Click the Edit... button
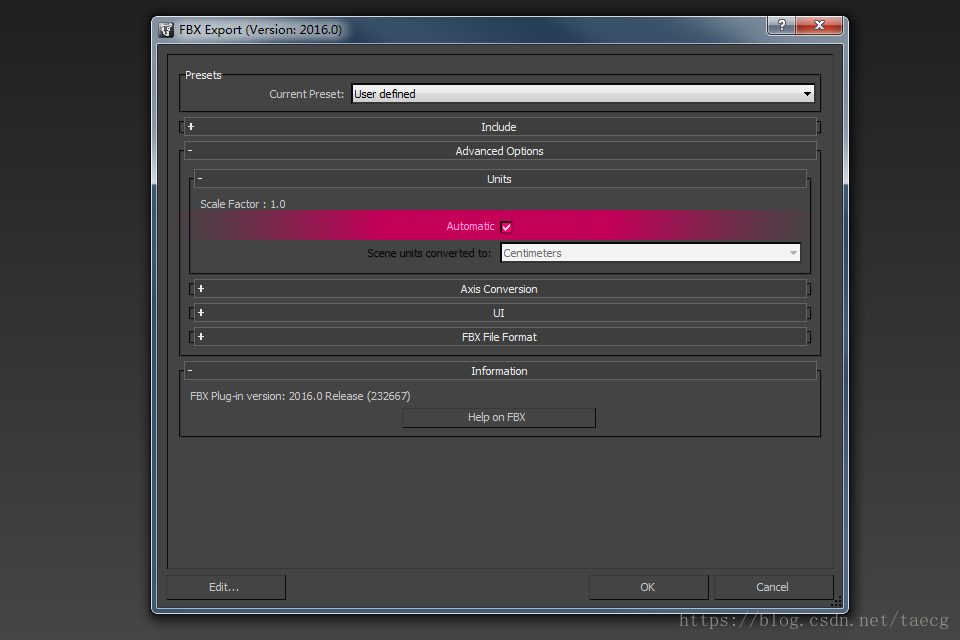 [225, 587]
